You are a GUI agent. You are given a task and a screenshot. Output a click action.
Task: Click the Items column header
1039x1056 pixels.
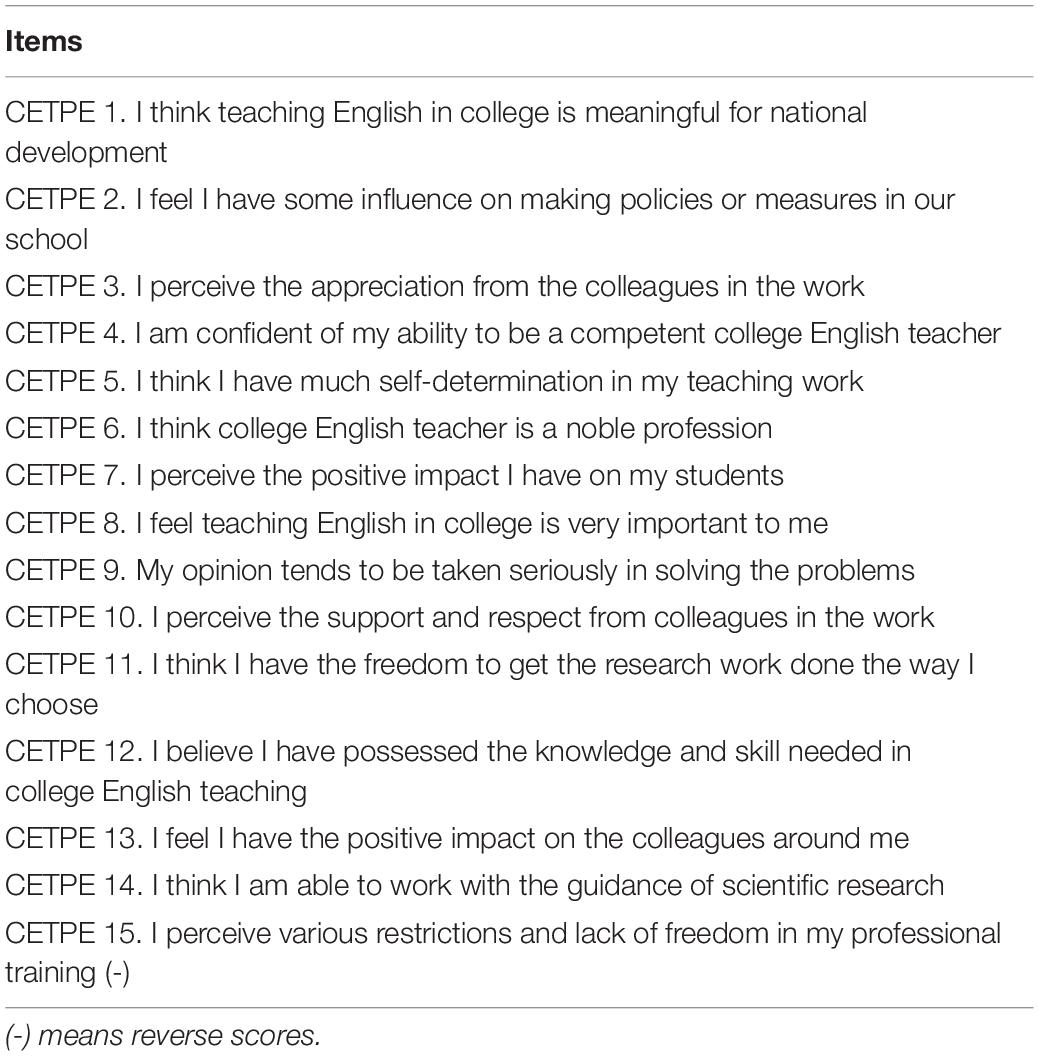point(44,42)
